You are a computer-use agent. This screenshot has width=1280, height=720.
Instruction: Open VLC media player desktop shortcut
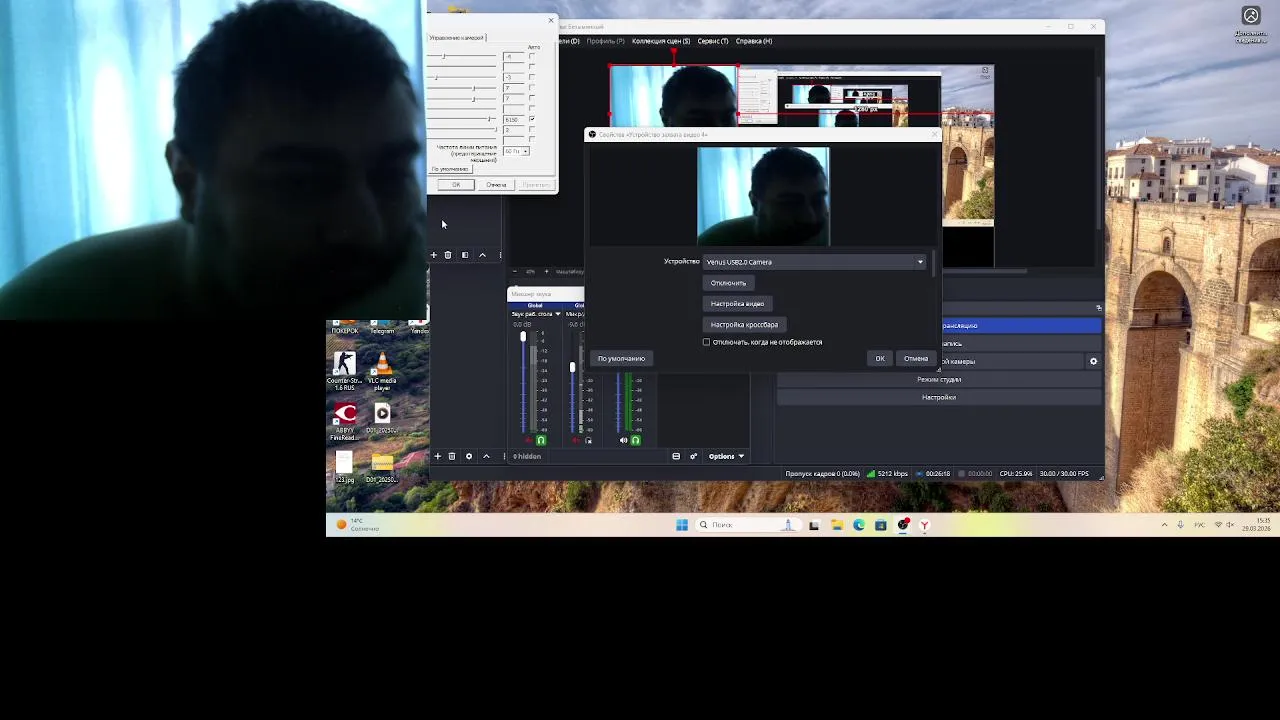tap(382, 371)
